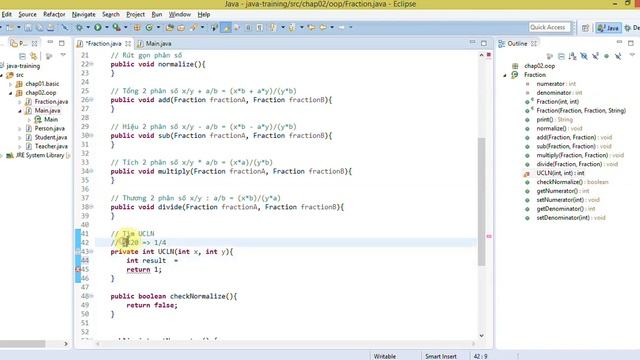The image size is (640, 360).
Task: Open the Run button dropdown arrow
Action: (107, 28)
